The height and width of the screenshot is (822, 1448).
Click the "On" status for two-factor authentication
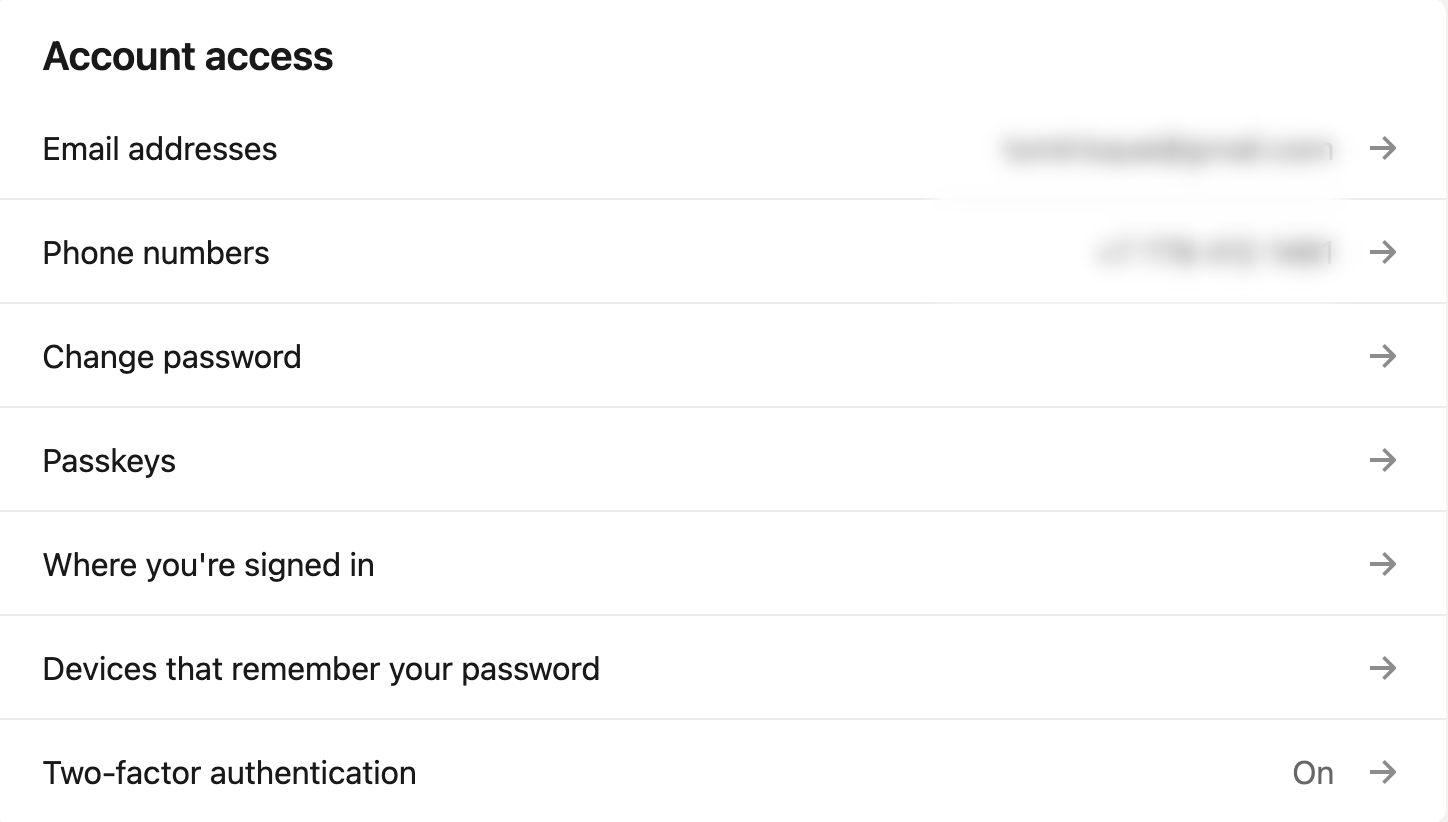(1312, 773)
